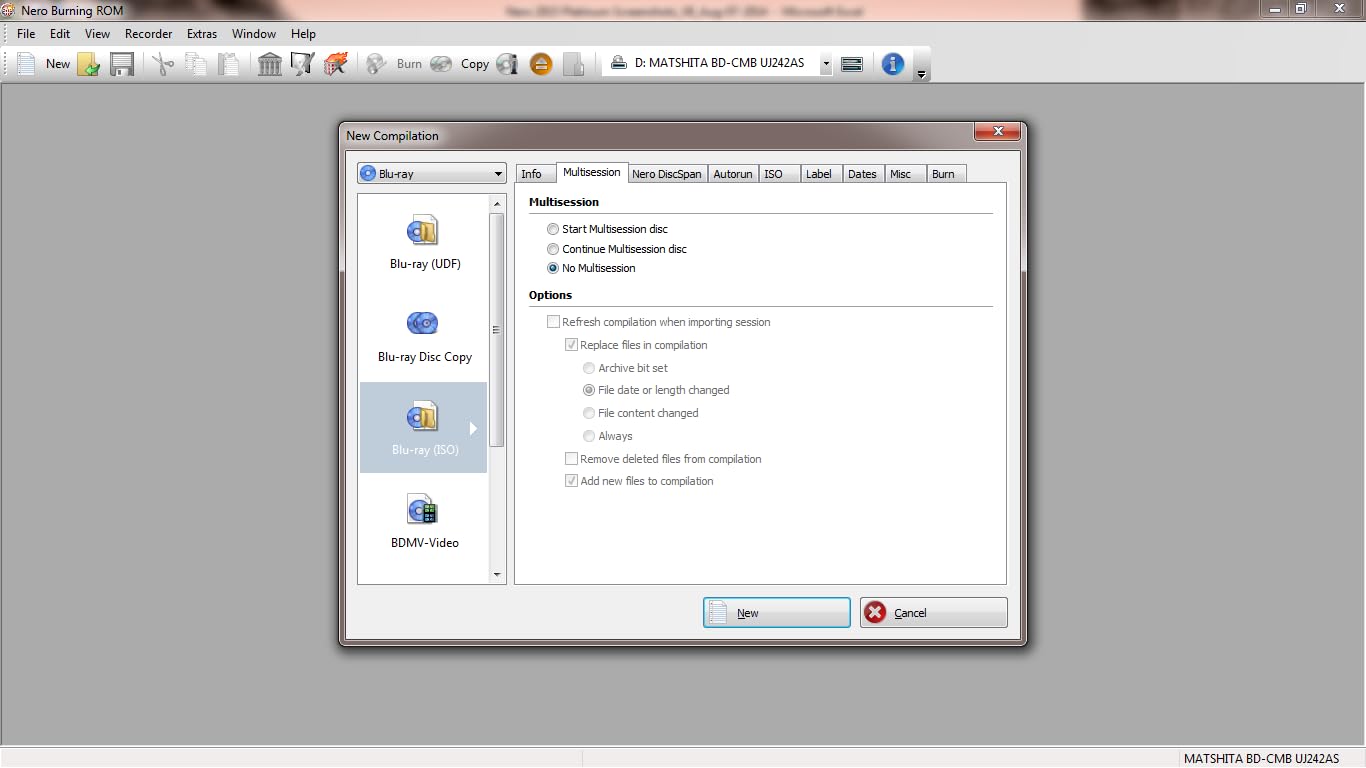Toggle Add new files to compilation
Viewport: 1366px width, 768px height.
pyautogui.click(x=571, y=481)
